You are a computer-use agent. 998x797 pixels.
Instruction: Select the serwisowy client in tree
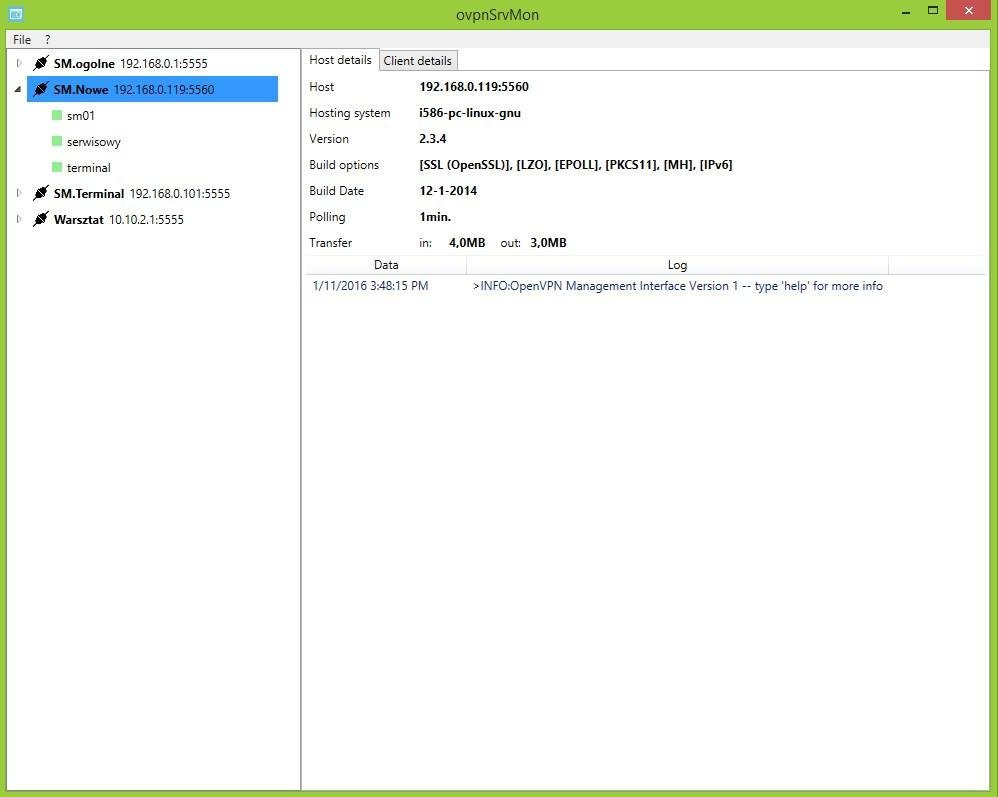click(x=94, y=141)
